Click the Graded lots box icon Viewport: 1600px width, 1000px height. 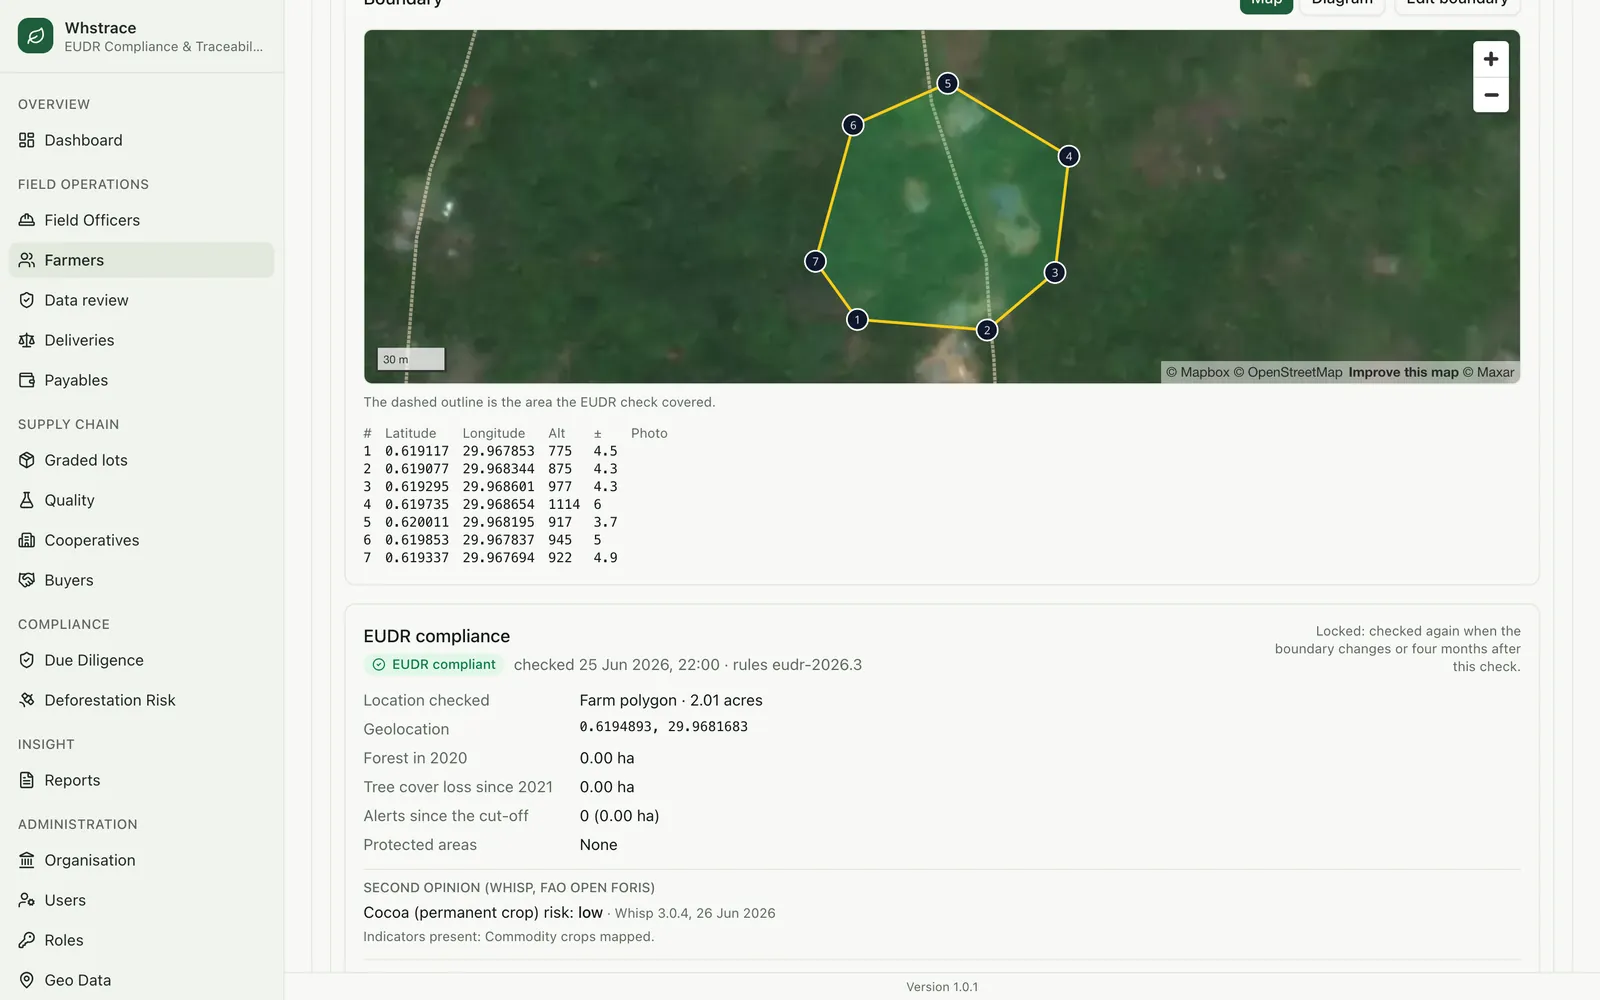27,460
